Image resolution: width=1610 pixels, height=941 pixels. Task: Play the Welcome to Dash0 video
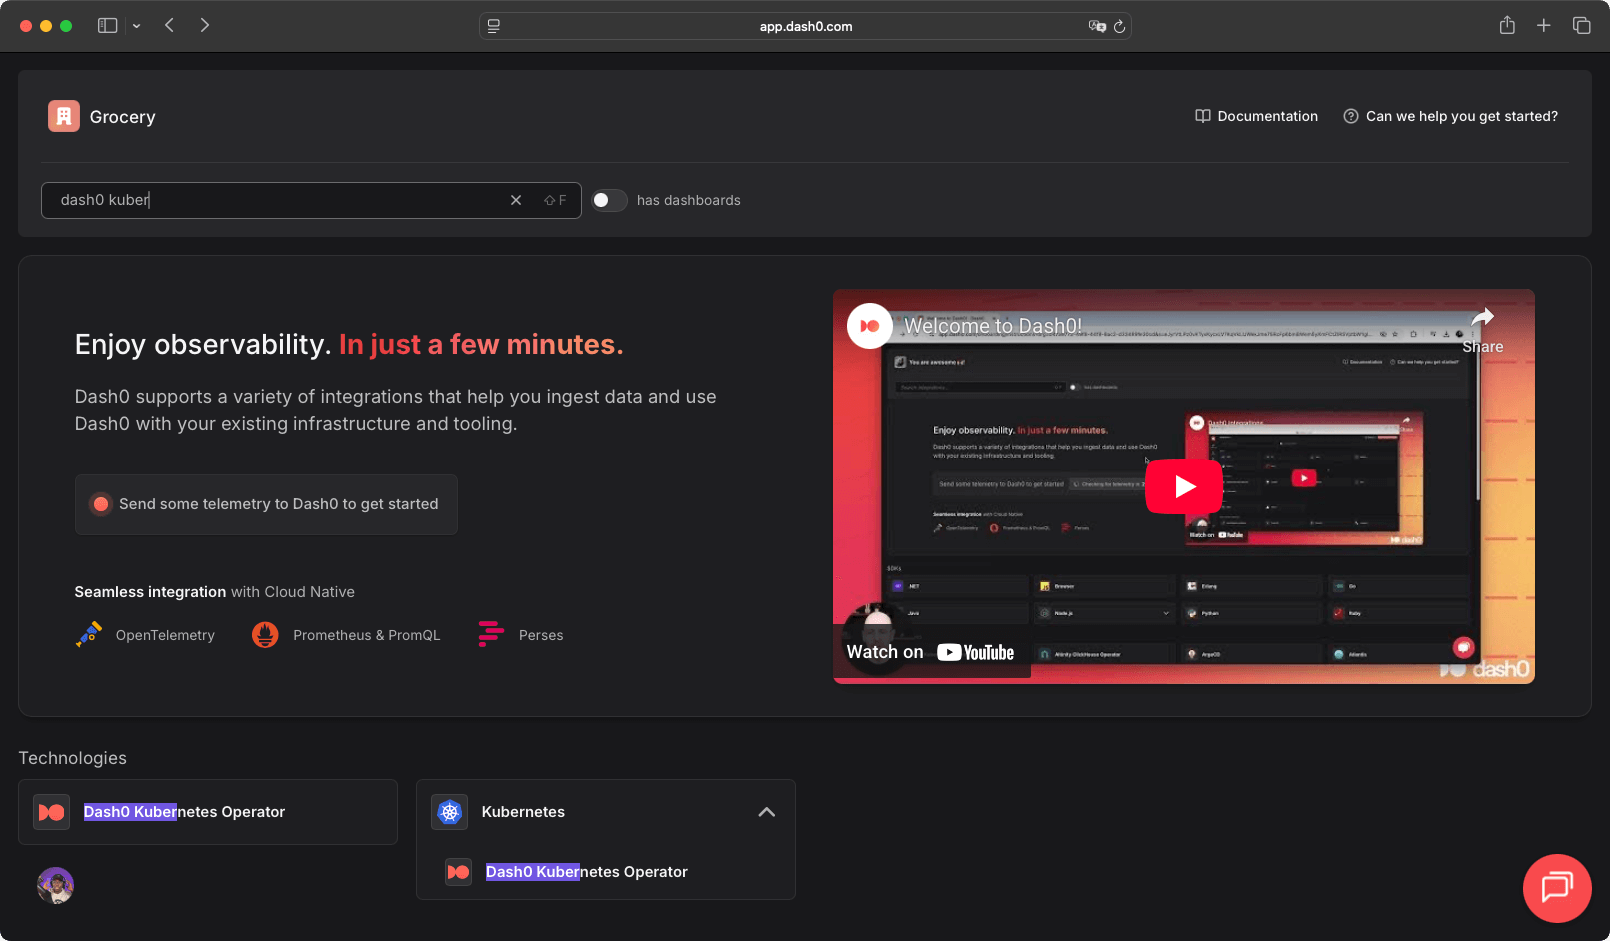(x=1184, y=487)
